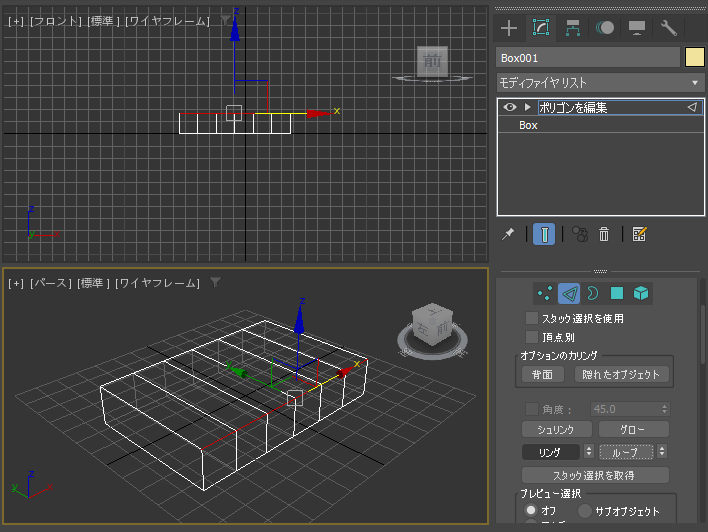The width and height of the screenshot is (708, 532).
Task: Select Element sub-object level
Action: click(641, 293)
